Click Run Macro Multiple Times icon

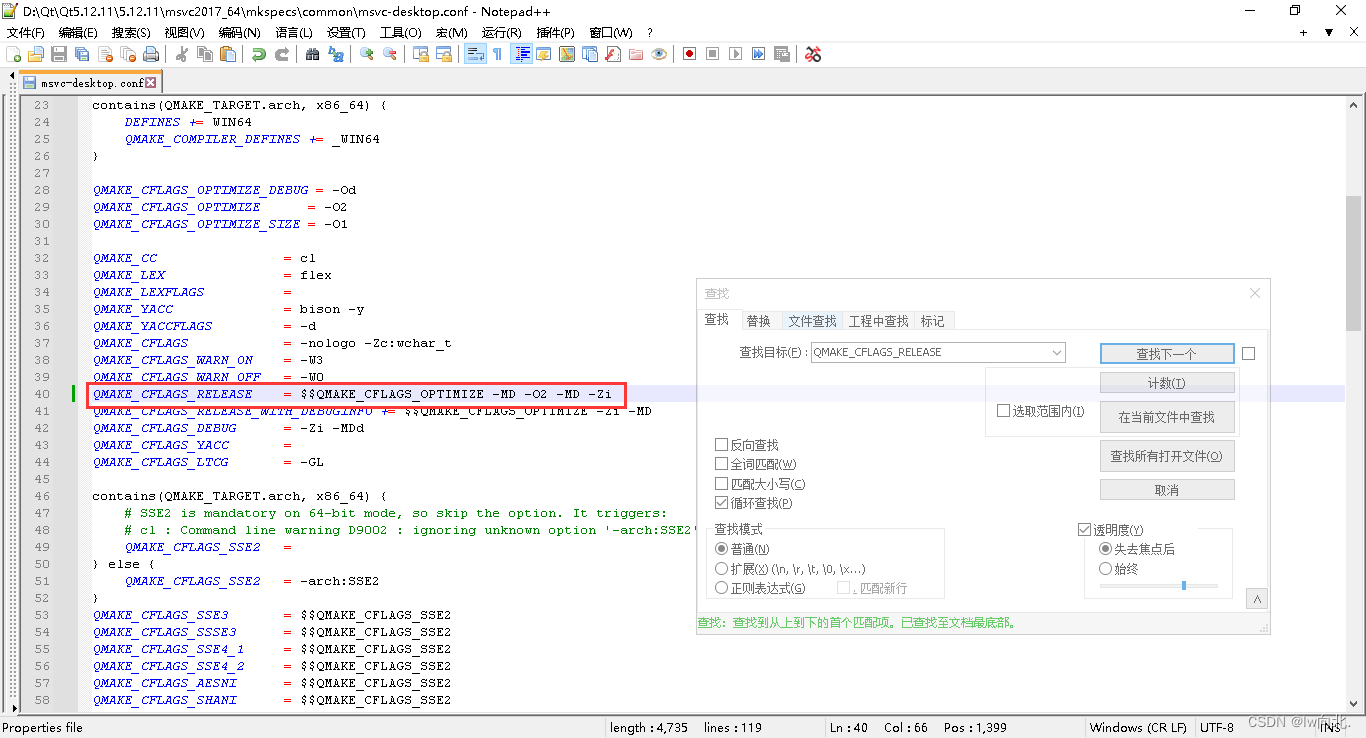click(758, 54)
